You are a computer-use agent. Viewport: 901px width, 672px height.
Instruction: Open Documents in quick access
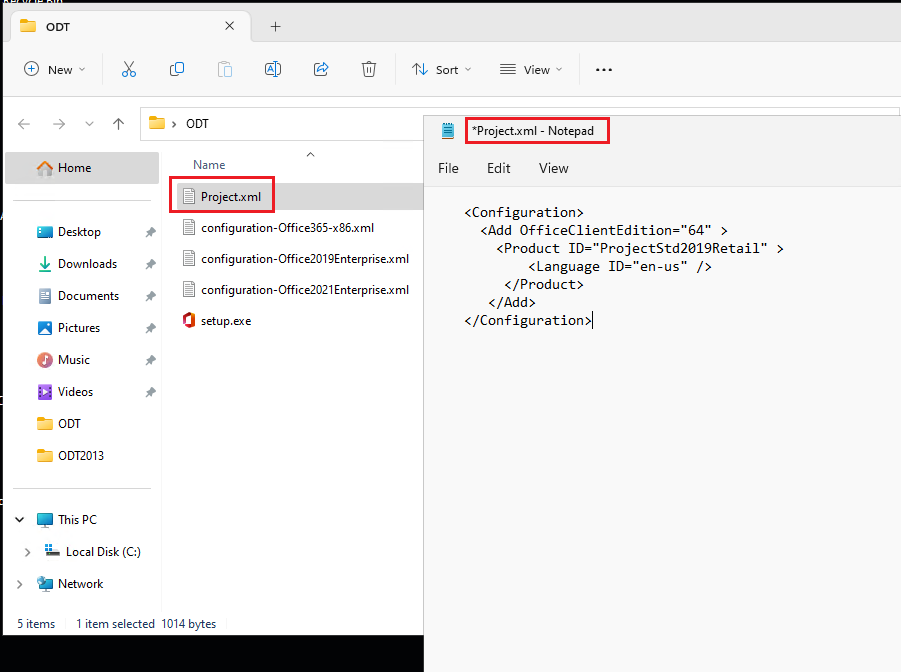point(88,296)
